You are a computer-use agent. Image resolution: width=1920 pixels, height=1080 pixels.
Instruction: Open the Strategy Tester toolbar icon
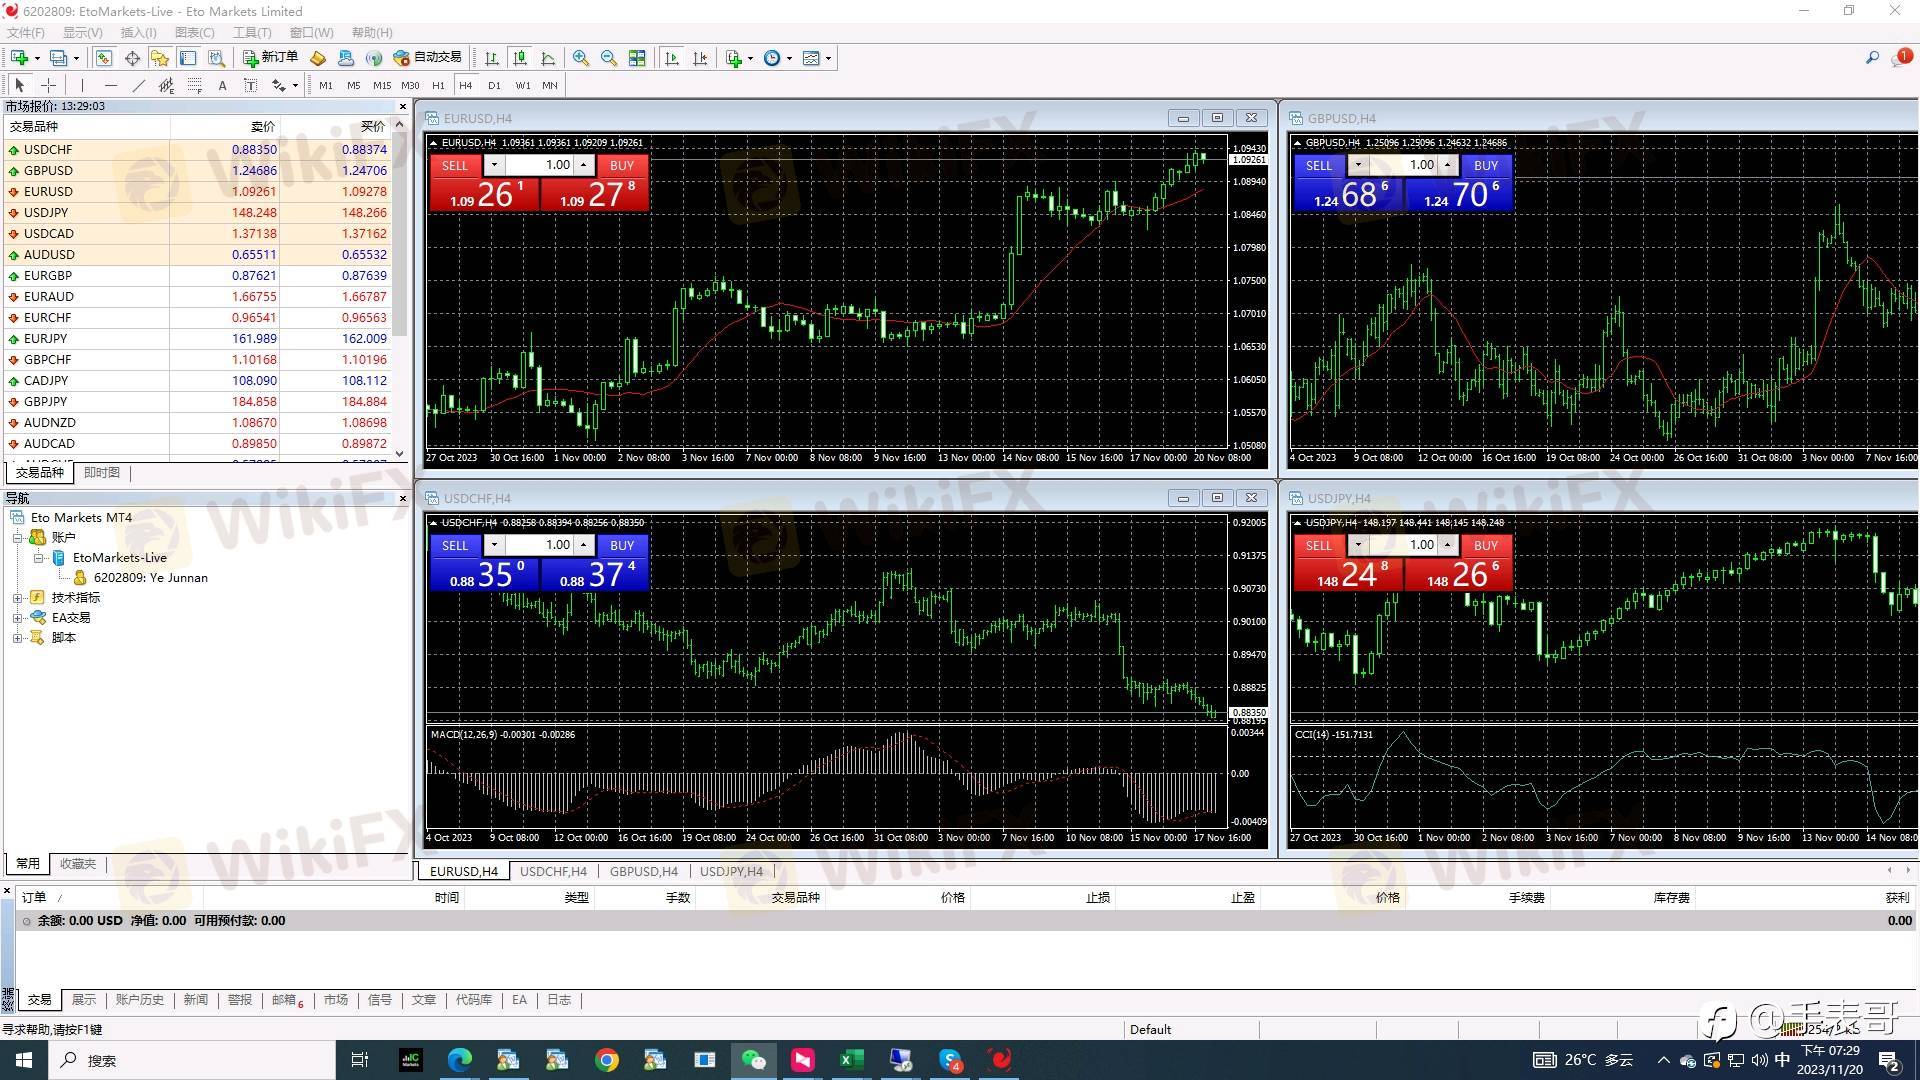(x=216, y=58)
